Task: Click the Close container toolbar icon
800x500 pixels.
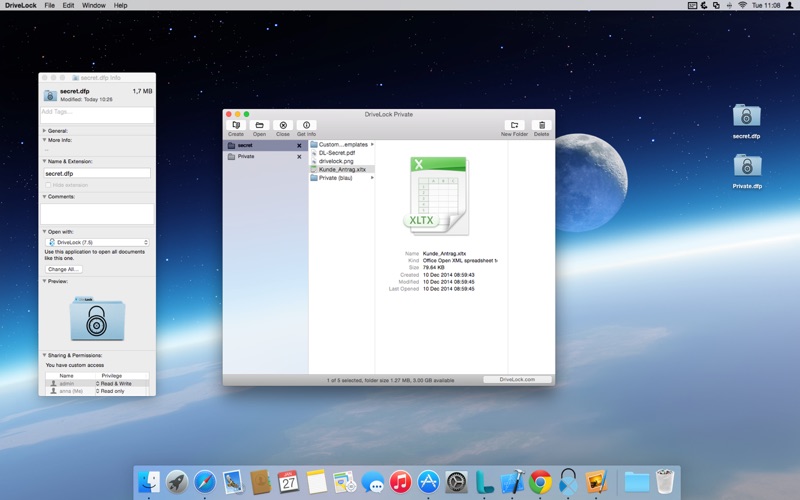Action: tap(283, 126)
